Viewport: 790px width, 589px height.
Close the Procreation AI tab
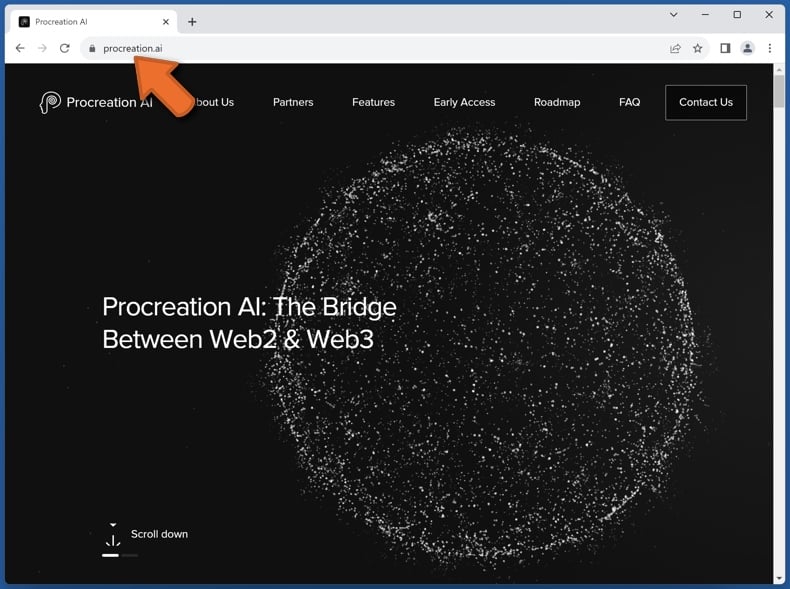tap(166, 22)
